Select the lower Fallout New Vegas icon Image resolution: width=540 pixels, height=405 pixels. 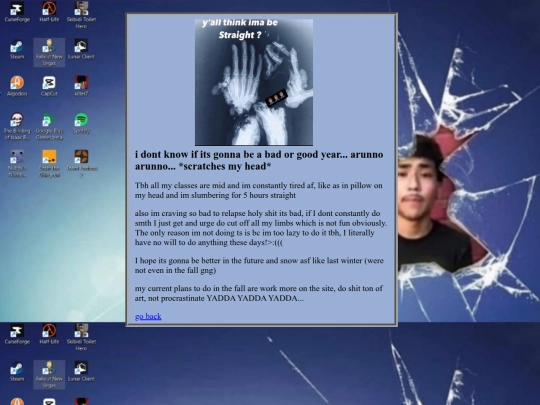point(49,375)
